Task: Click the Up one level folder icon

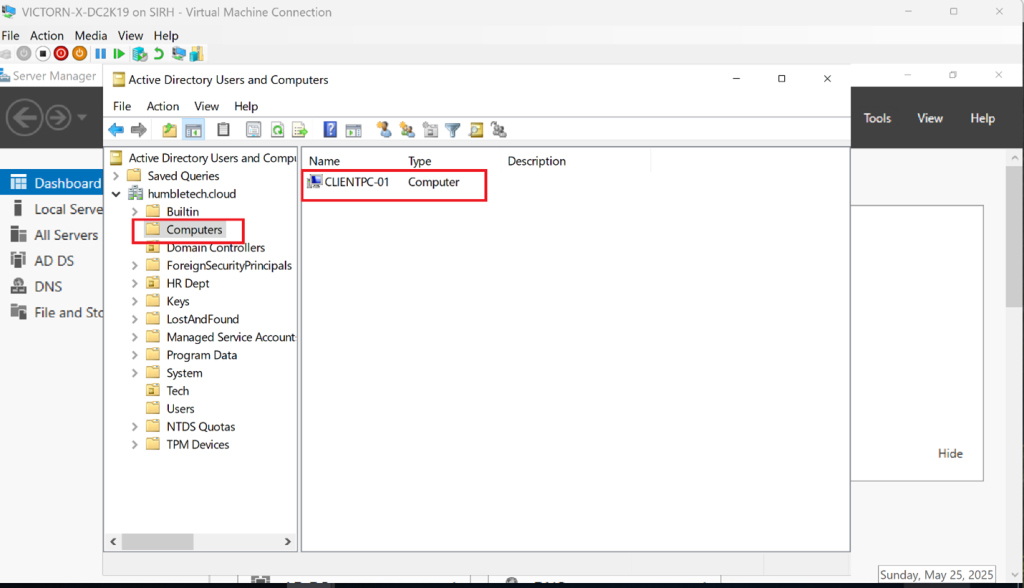Action: (170, 130)
